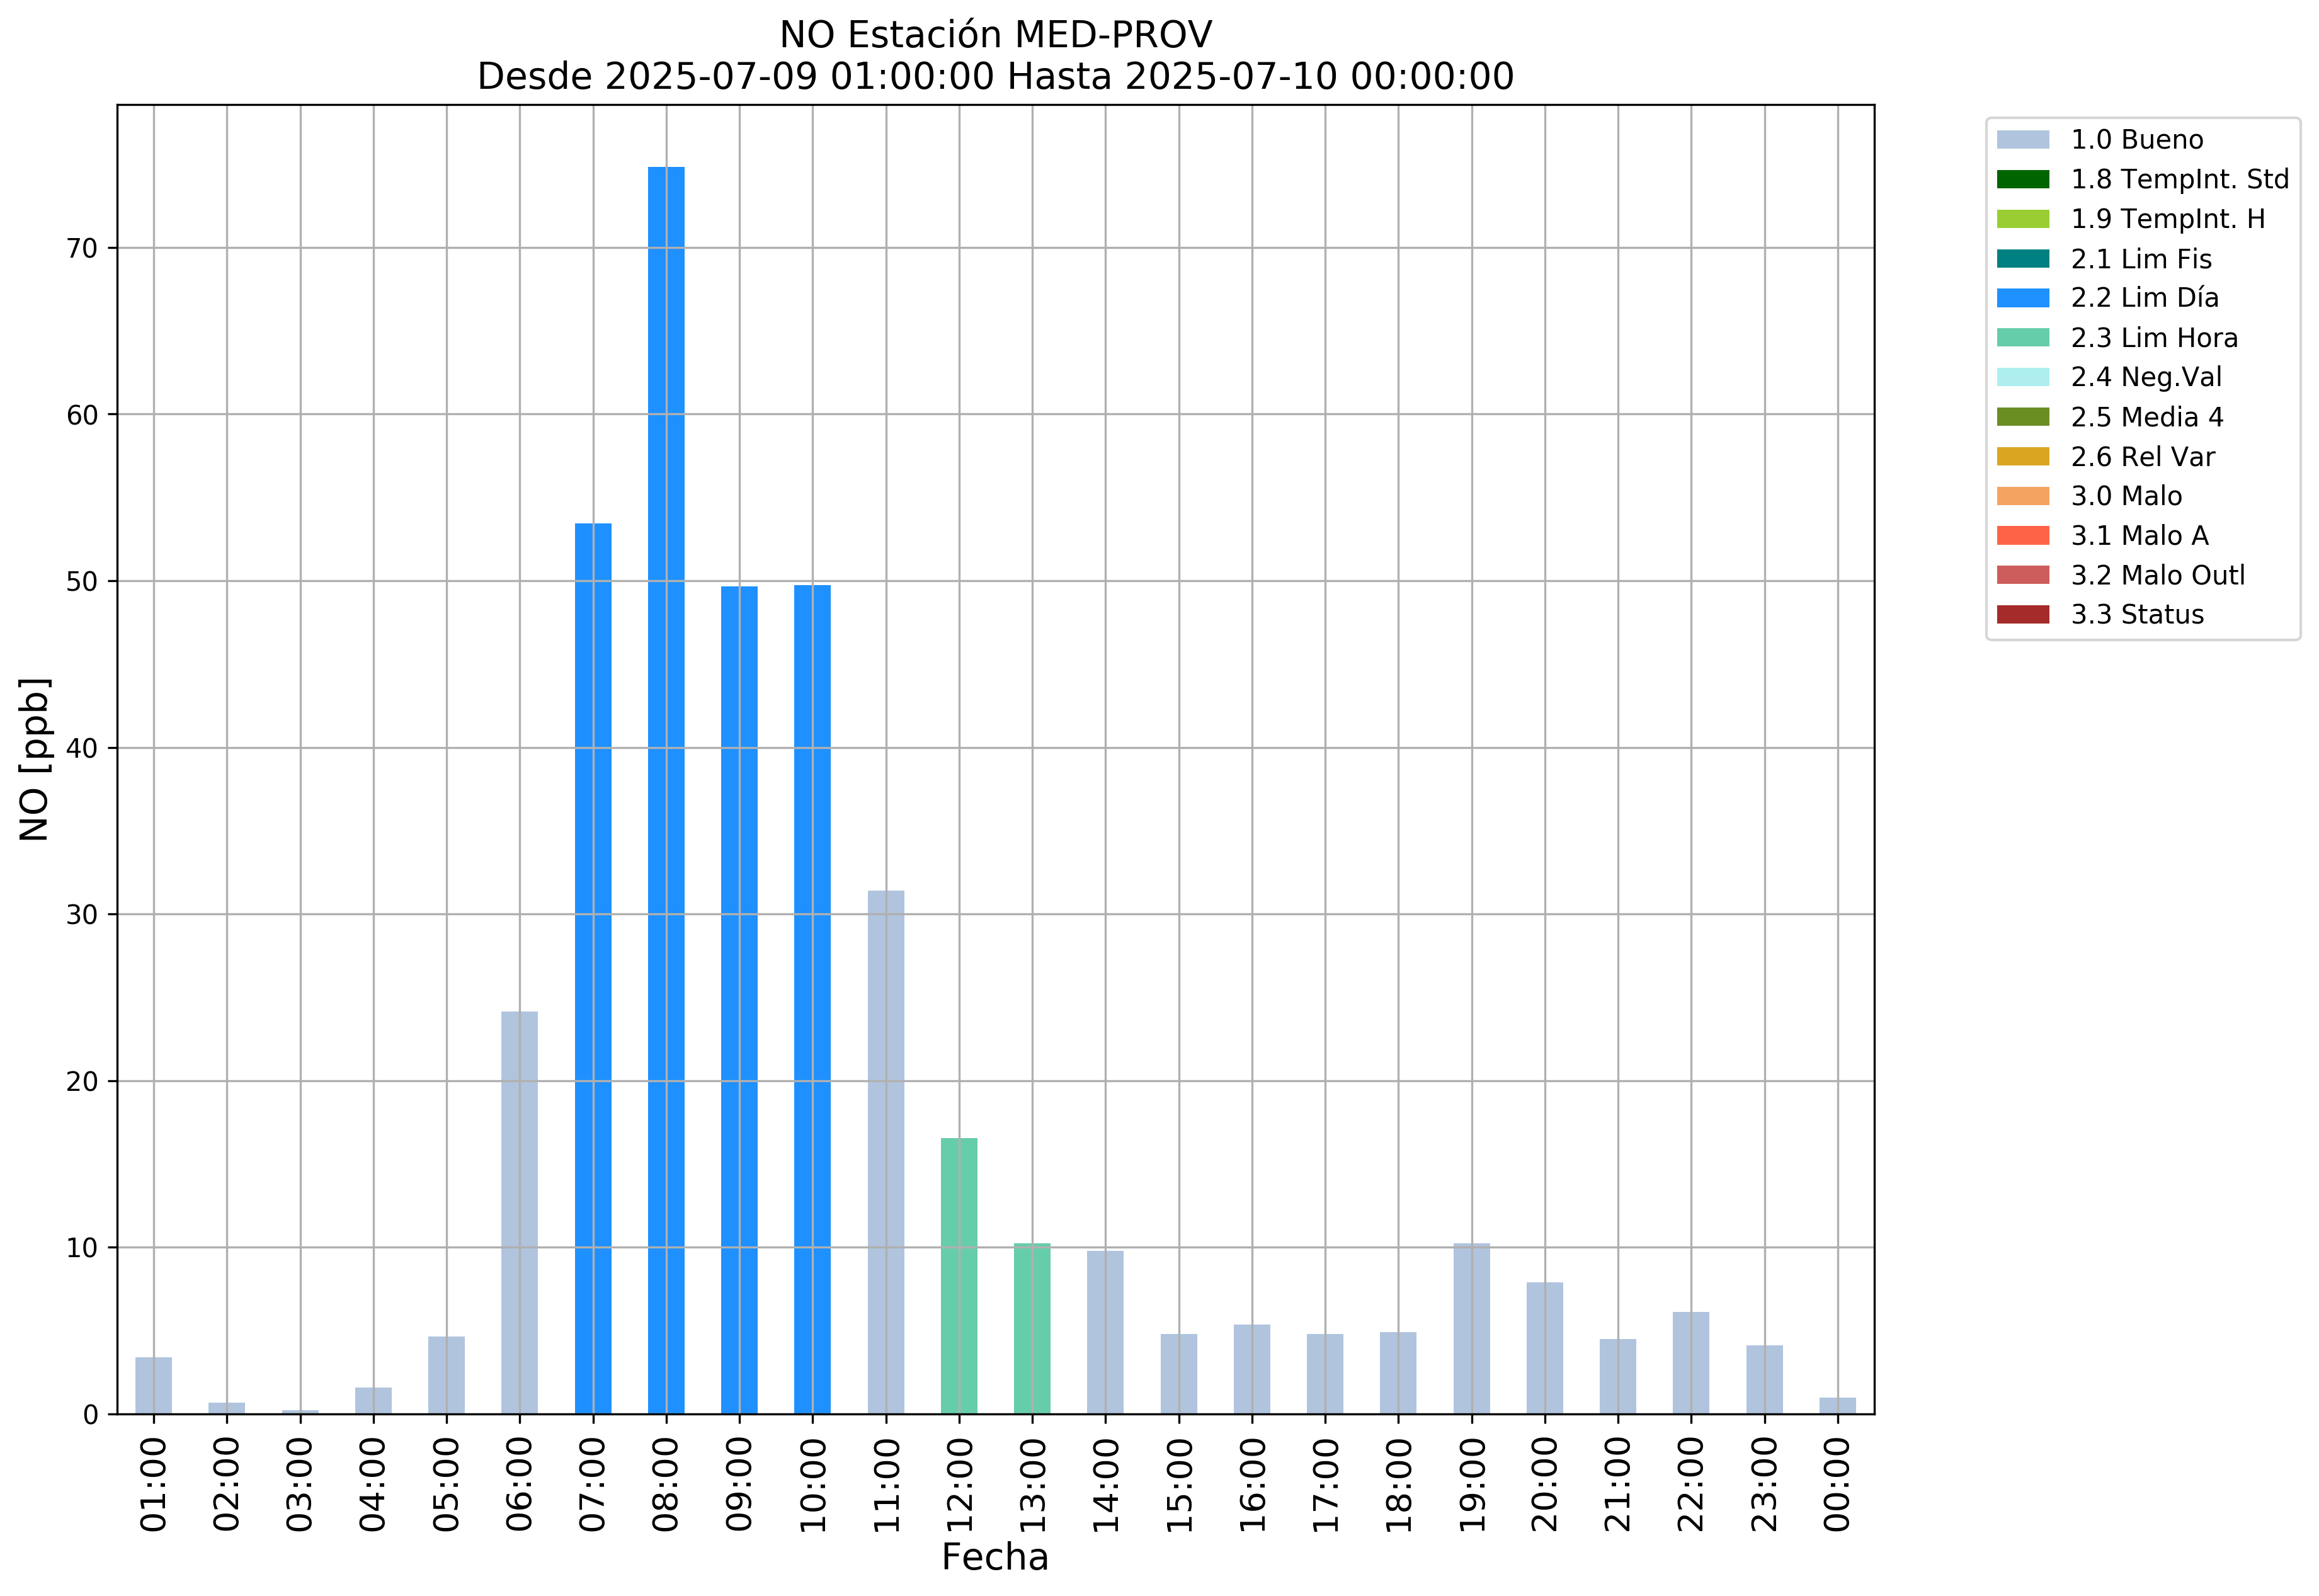Click the 3.3 Status legend swatch
Viewport: 2319px width, 1596px height.
[2022, 615]
